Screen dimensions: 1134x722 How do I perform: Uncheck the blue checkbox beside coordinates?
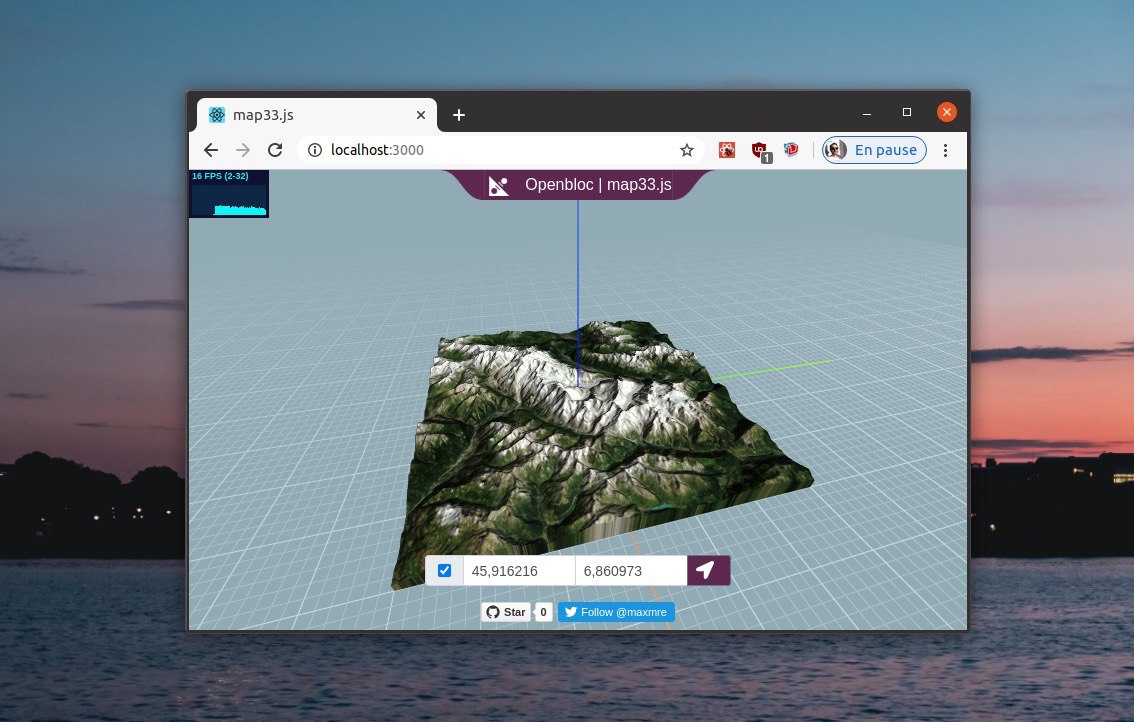444,570
